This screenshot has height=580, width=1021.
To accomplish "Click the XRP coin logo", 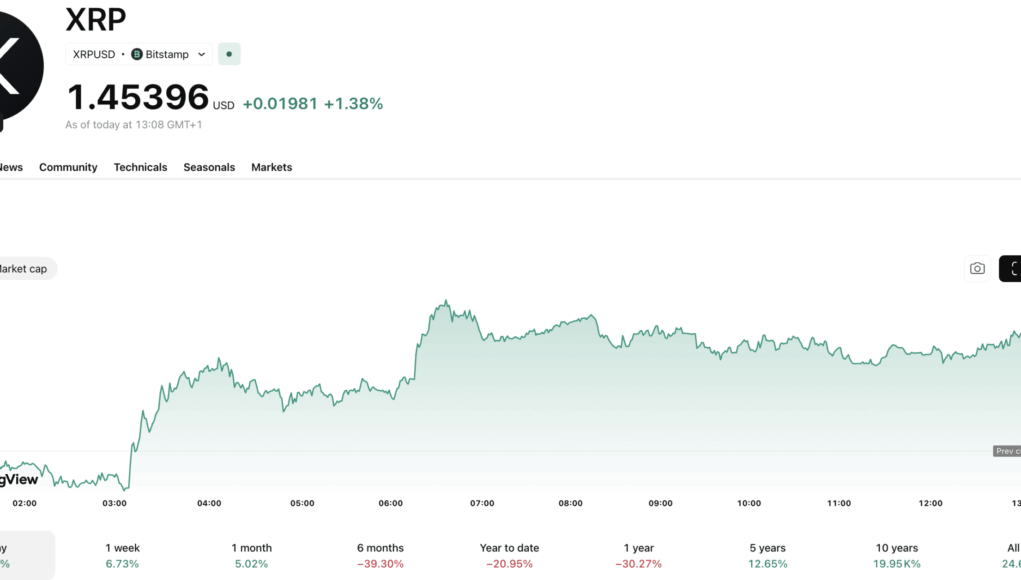I will (x=20, y=60).
